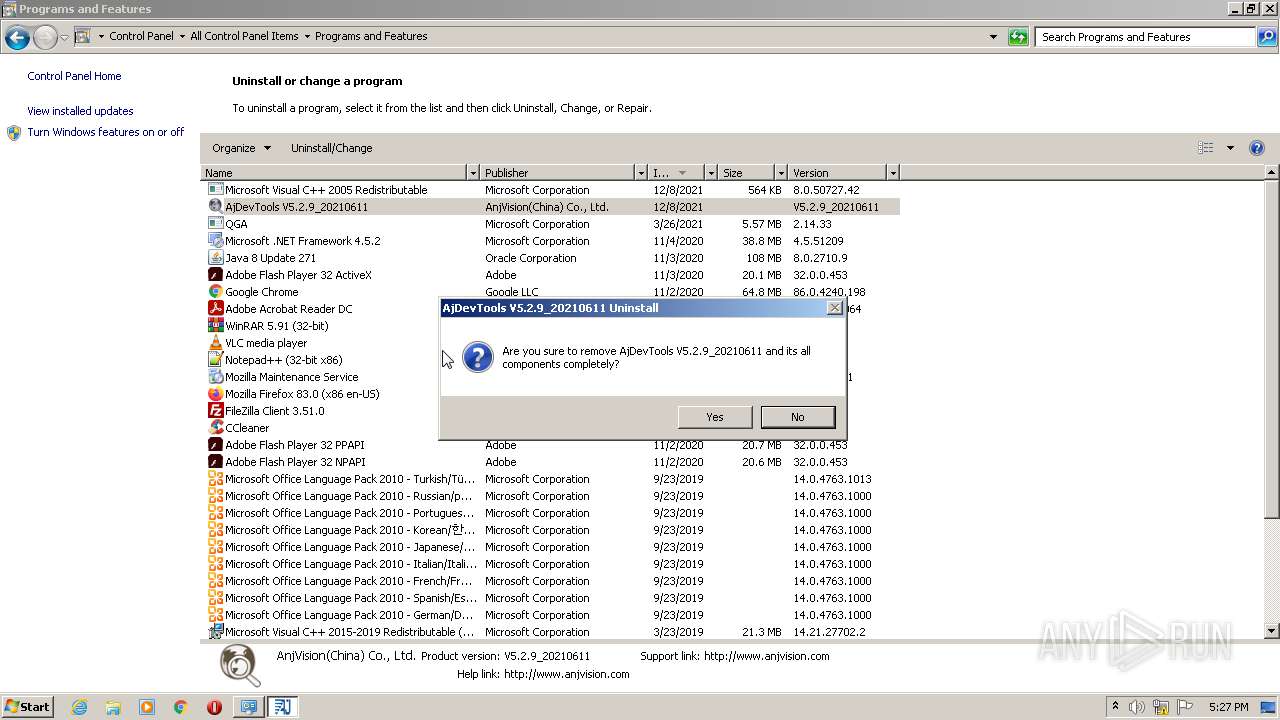Open Google Chrome from the taskbar
1280x720 pixels.
coord(180,707)
